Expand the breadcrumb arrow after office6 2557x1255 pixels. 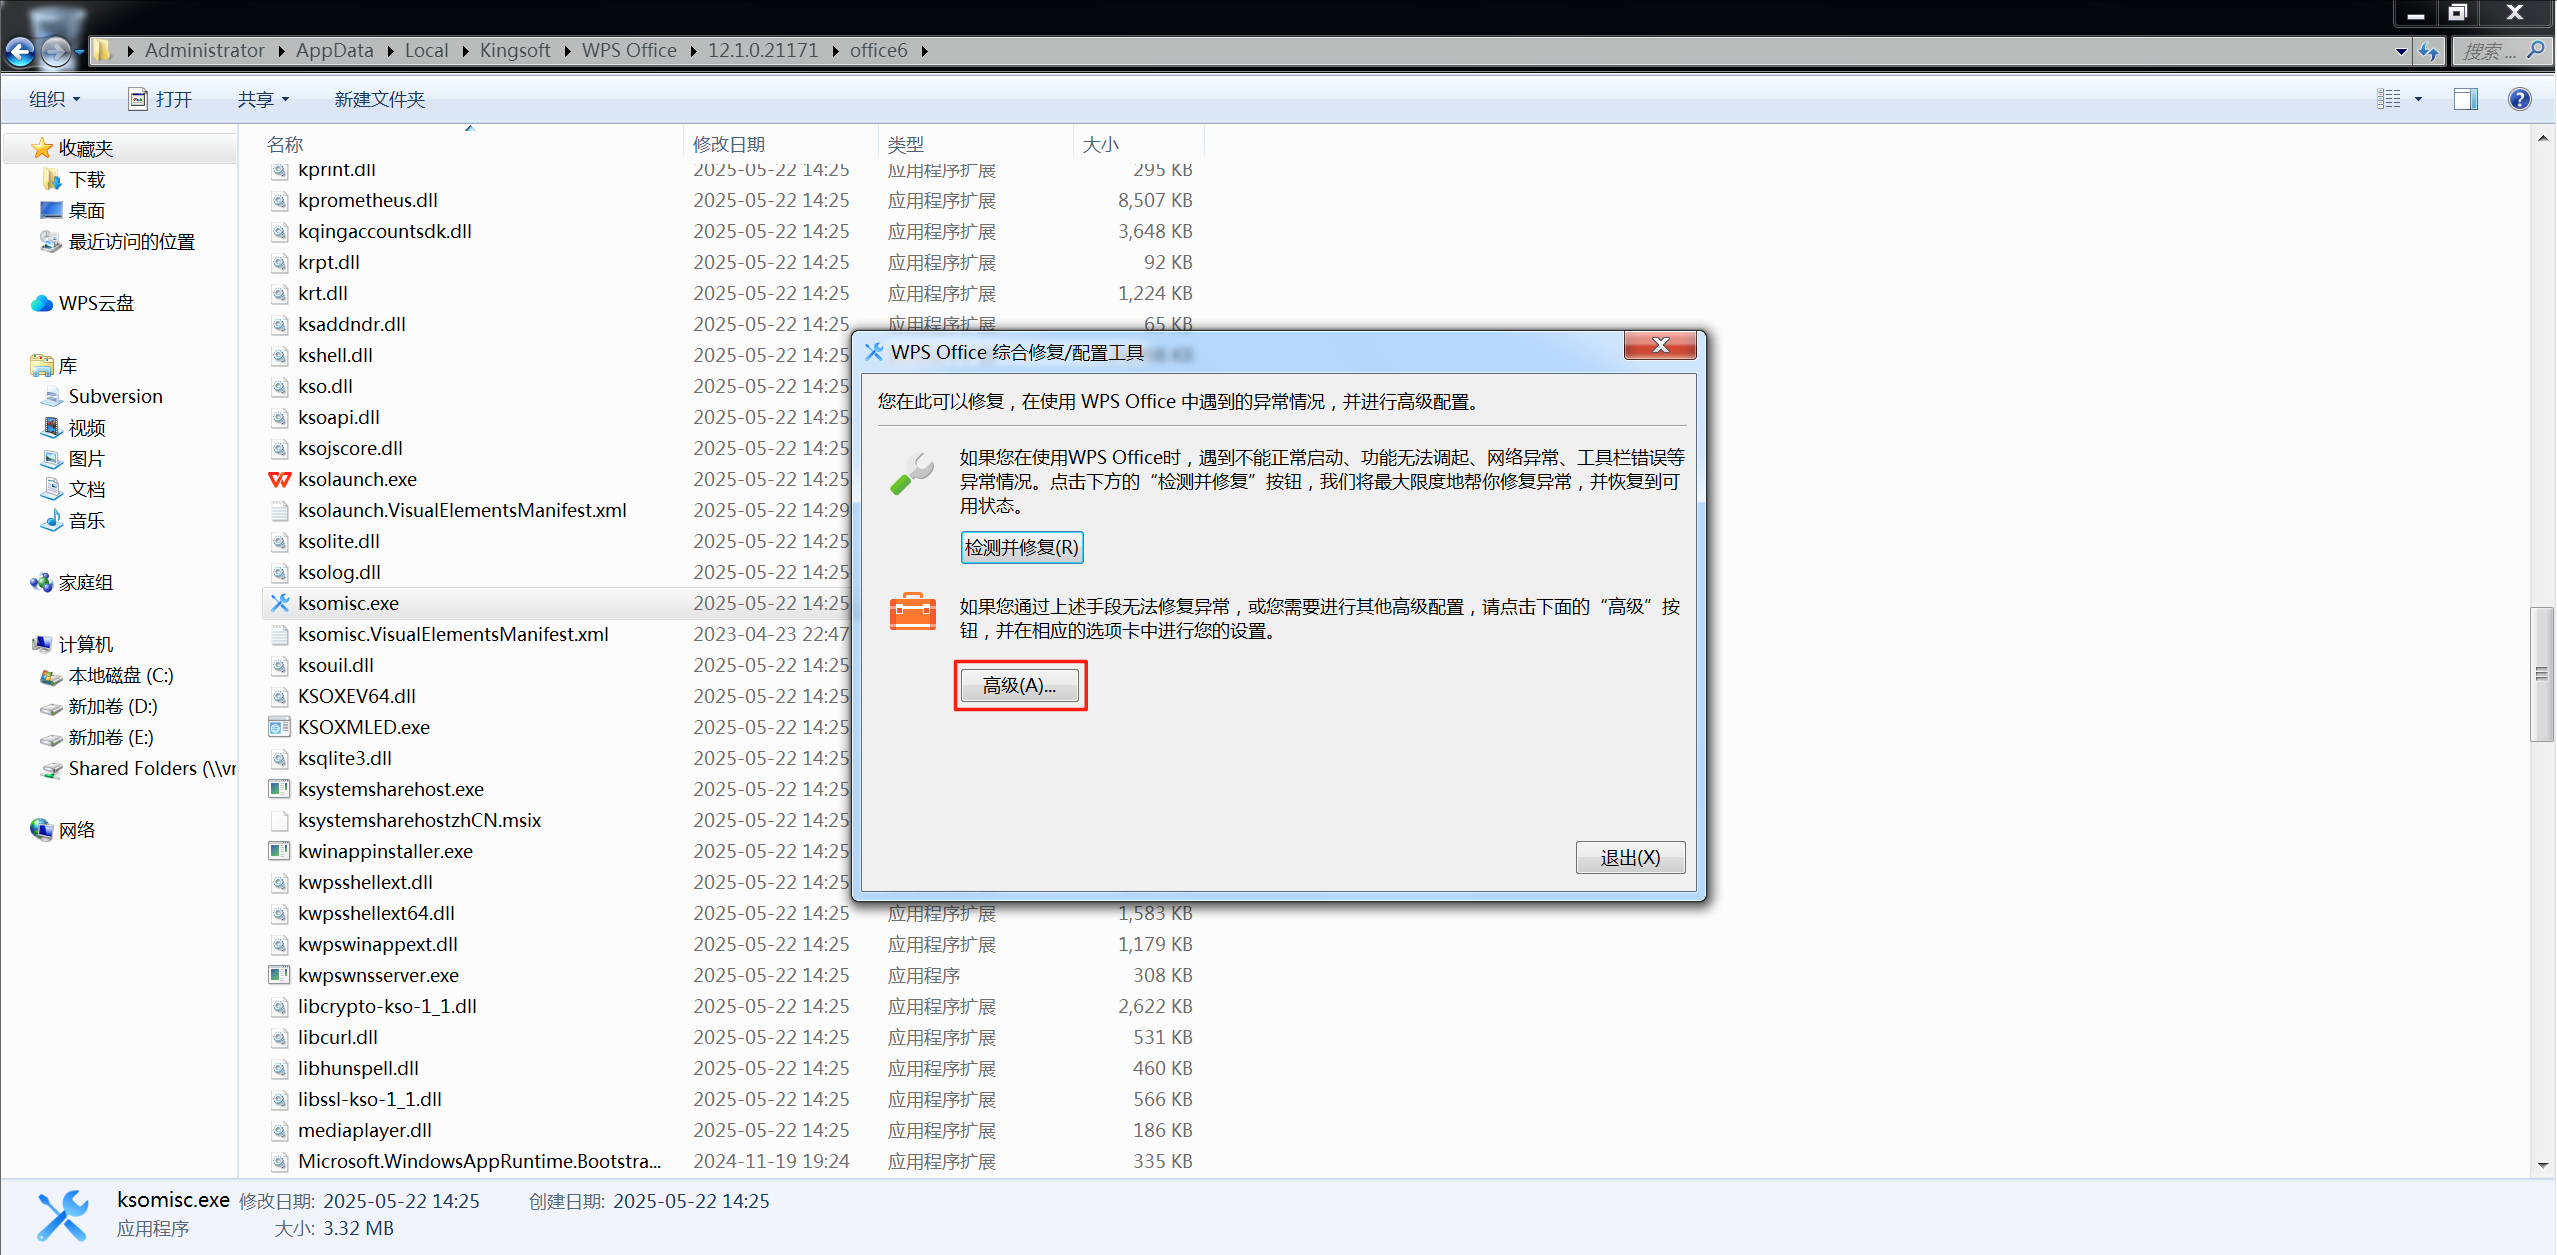coord(924,51)
